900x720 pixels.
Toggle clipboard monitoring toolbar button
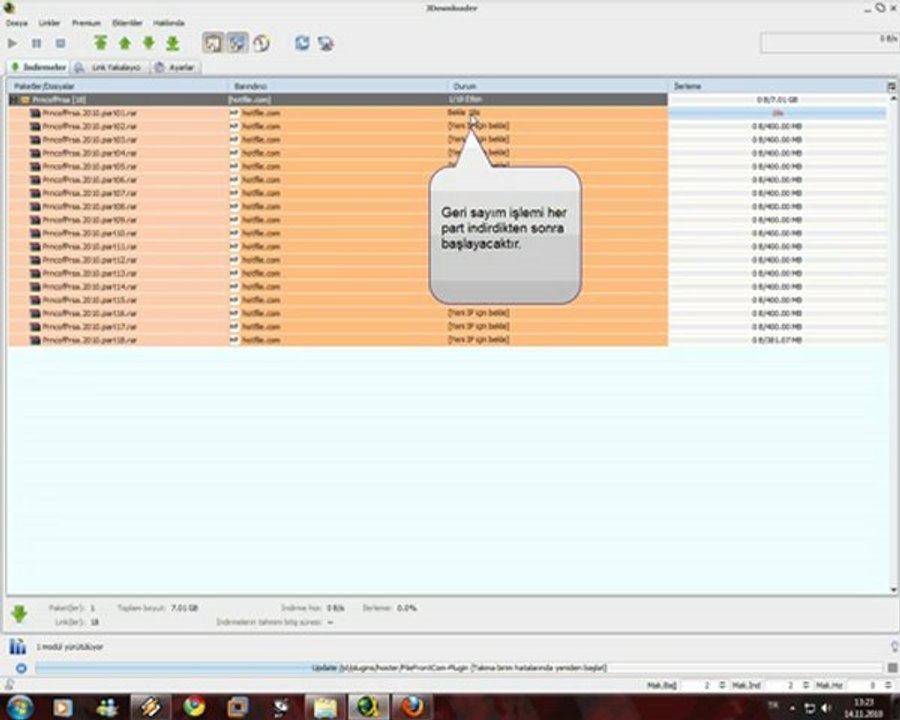click(213, 43)
